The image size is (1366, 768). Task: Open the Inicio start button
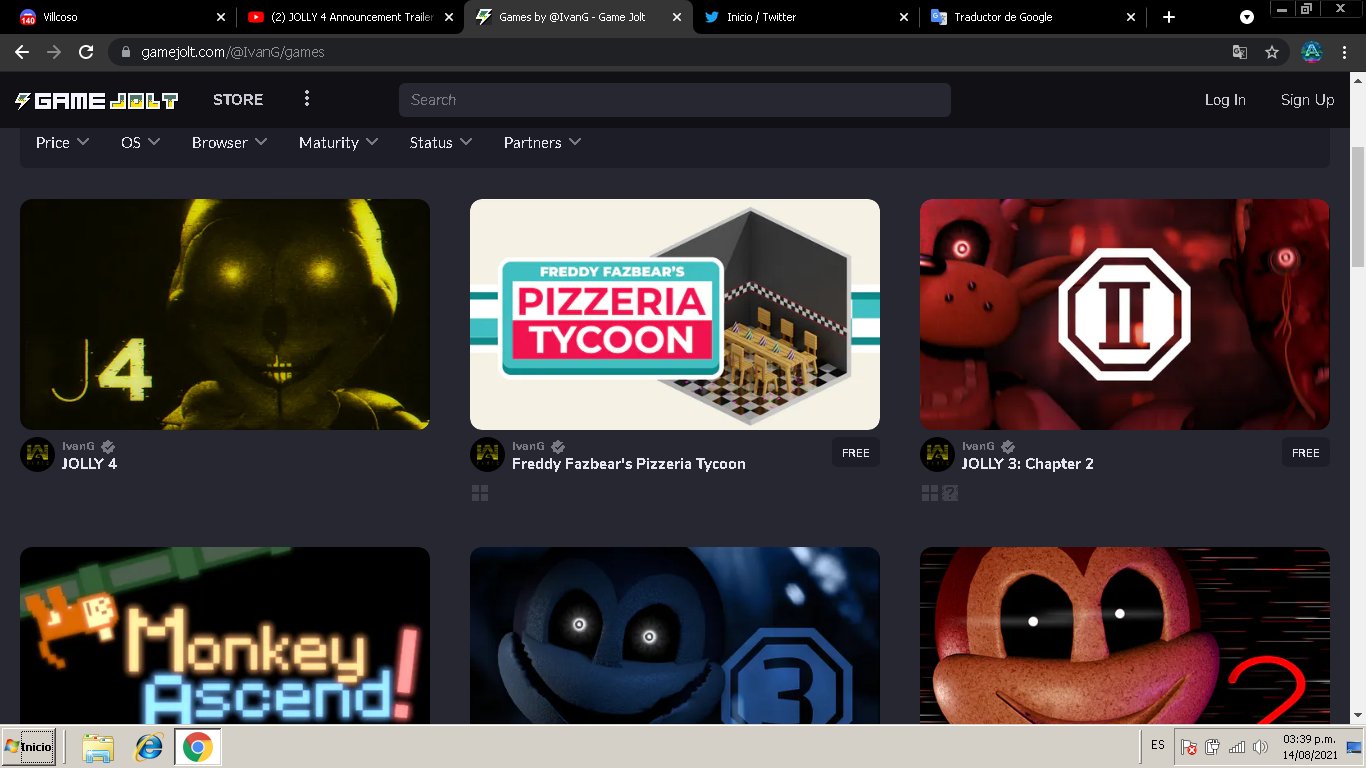click(28, 746)
